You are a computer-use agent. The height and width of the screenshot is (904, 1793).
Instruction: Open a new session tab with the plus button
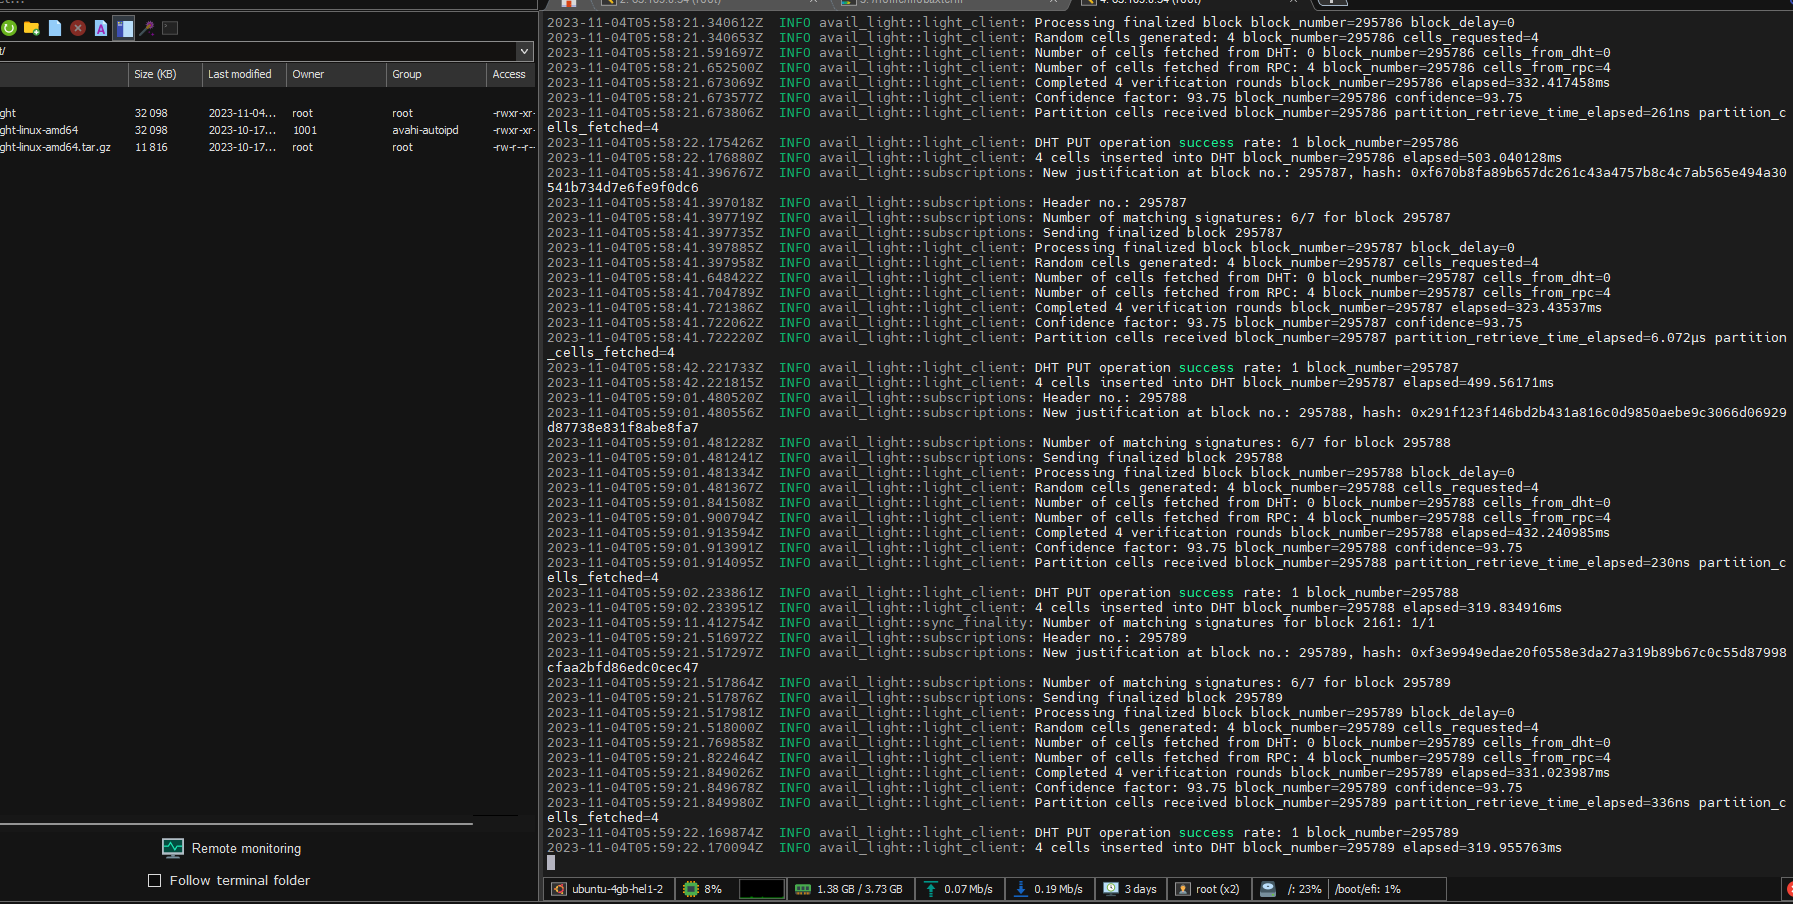1331,4
